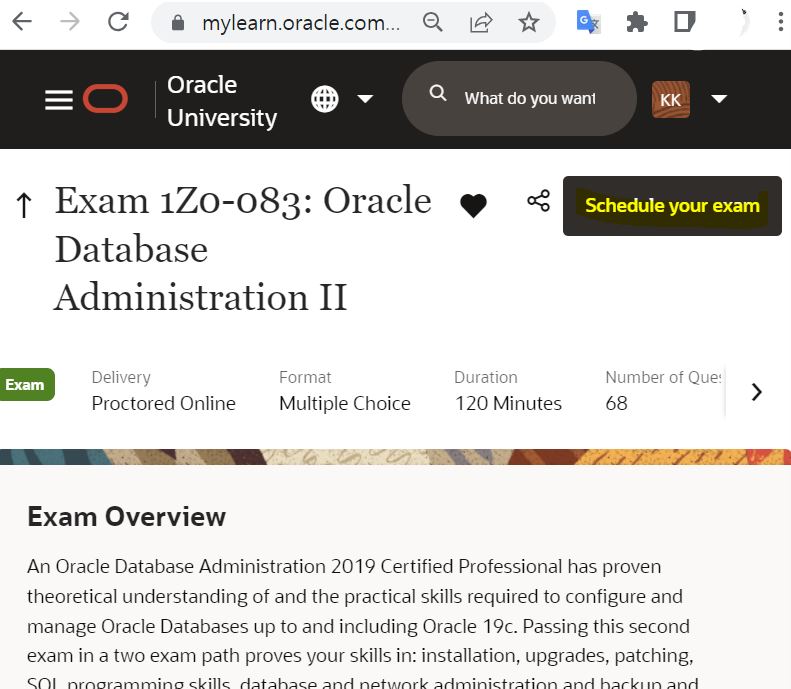
Task: Bookmark this page with the star
Action: (x=529, y=22)
